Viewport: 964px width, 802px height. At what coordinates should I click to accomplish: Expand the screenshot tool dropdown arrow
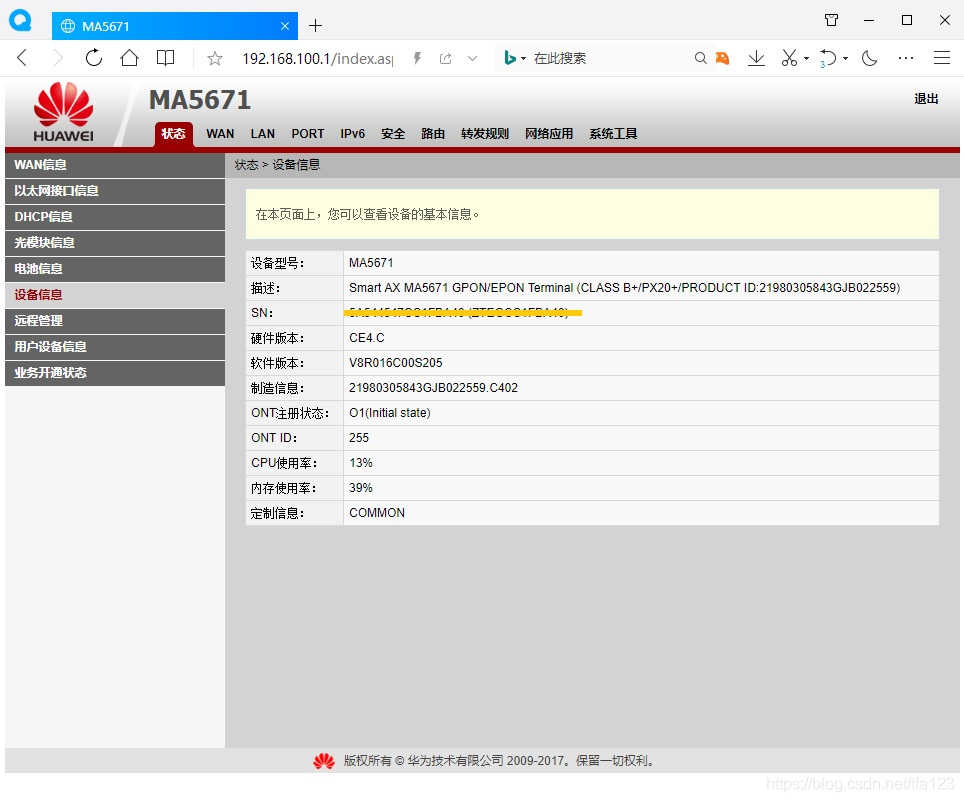[807, 58]
